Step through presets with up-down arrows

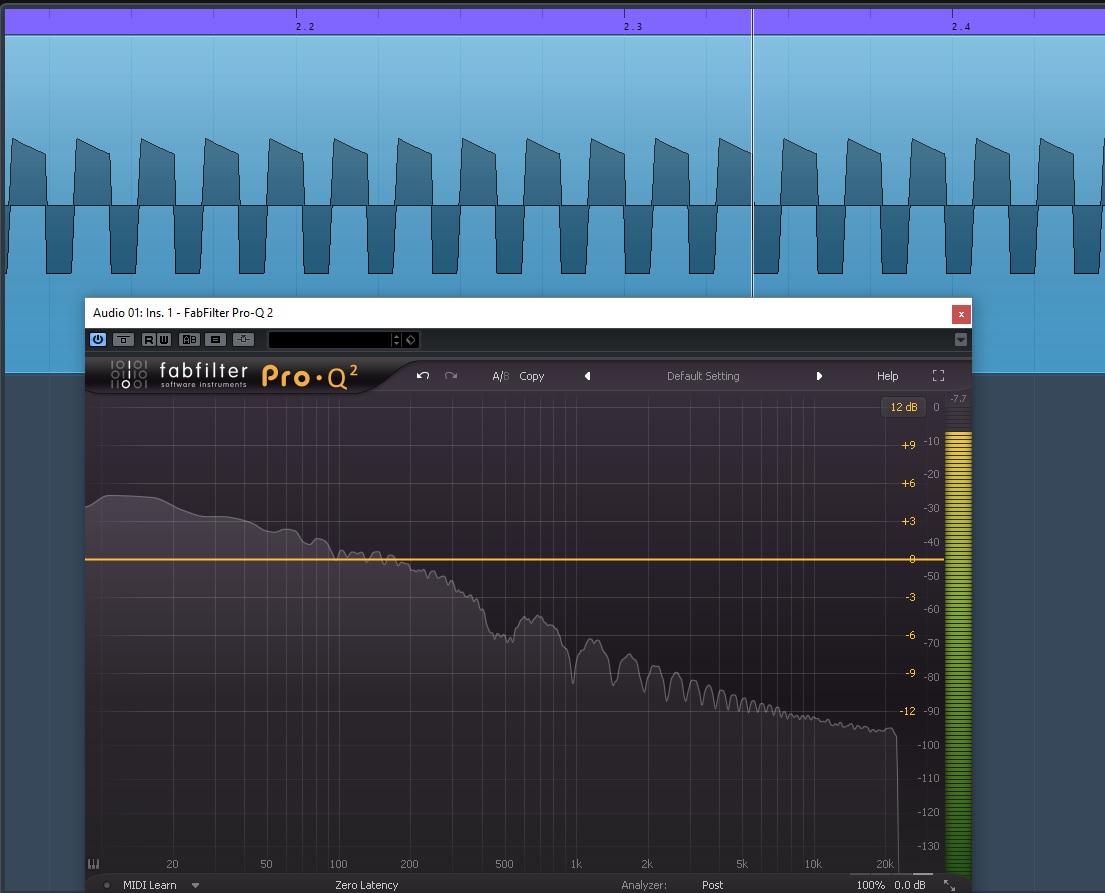click(x=397, y=340)
